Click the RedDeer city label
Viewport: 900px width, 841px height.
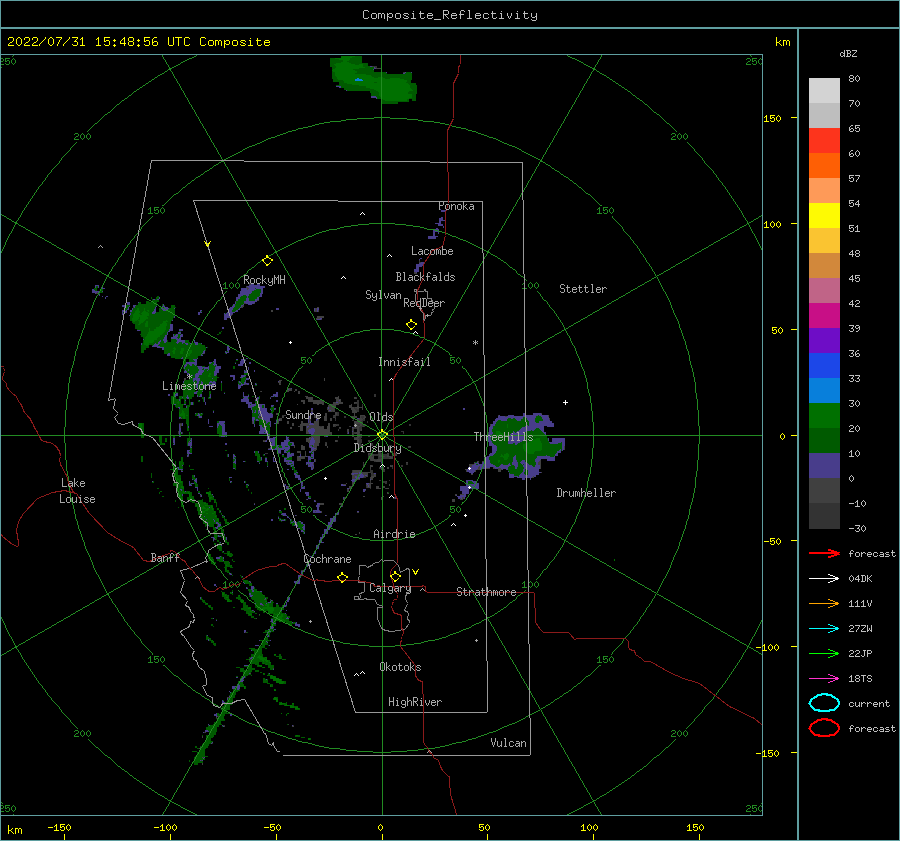[x=424, y=303]
